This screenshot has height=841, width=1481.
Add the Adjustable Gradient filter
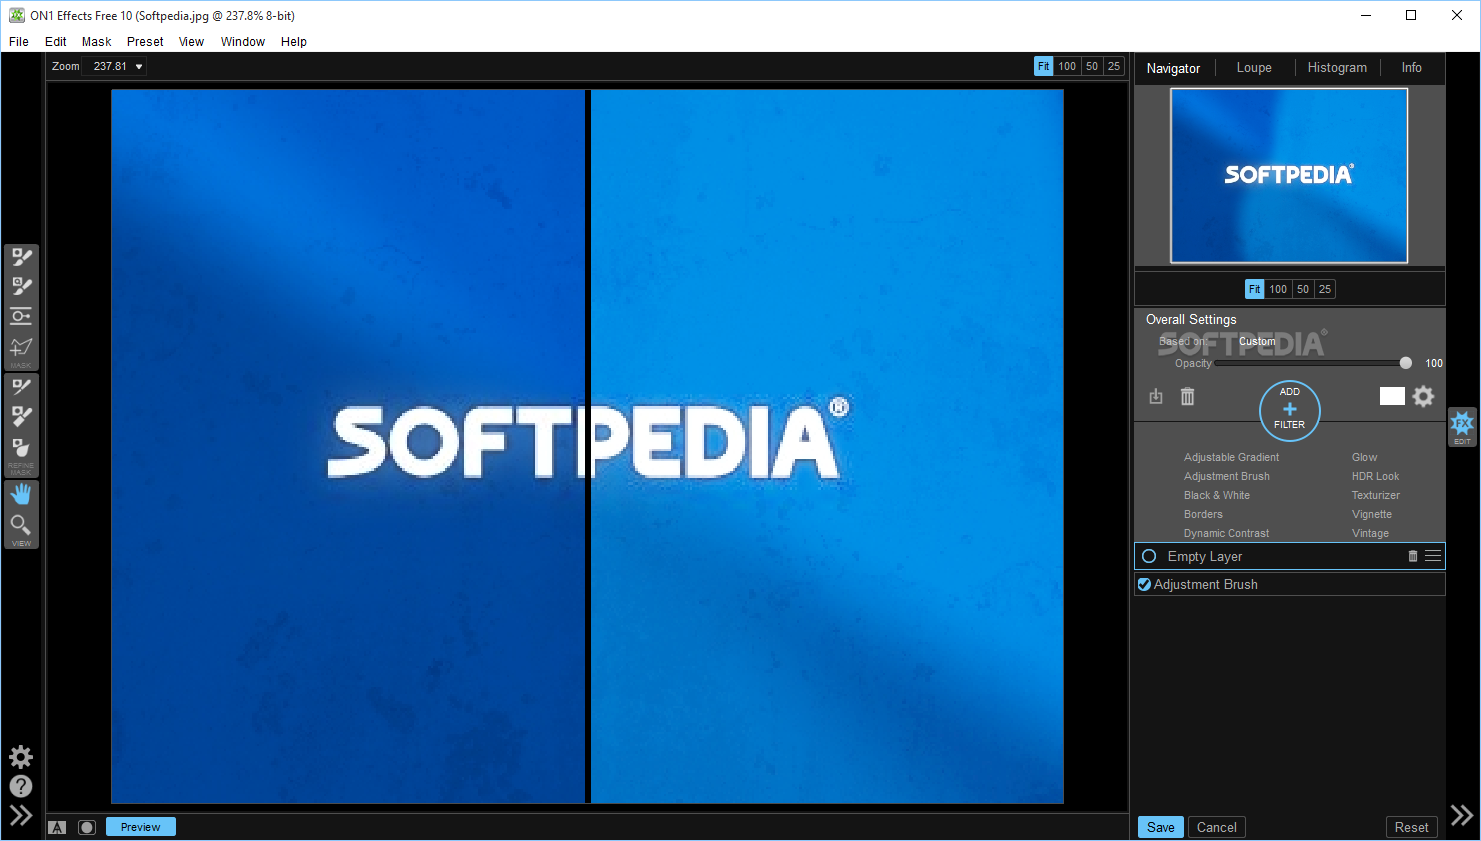[1231, 457]
